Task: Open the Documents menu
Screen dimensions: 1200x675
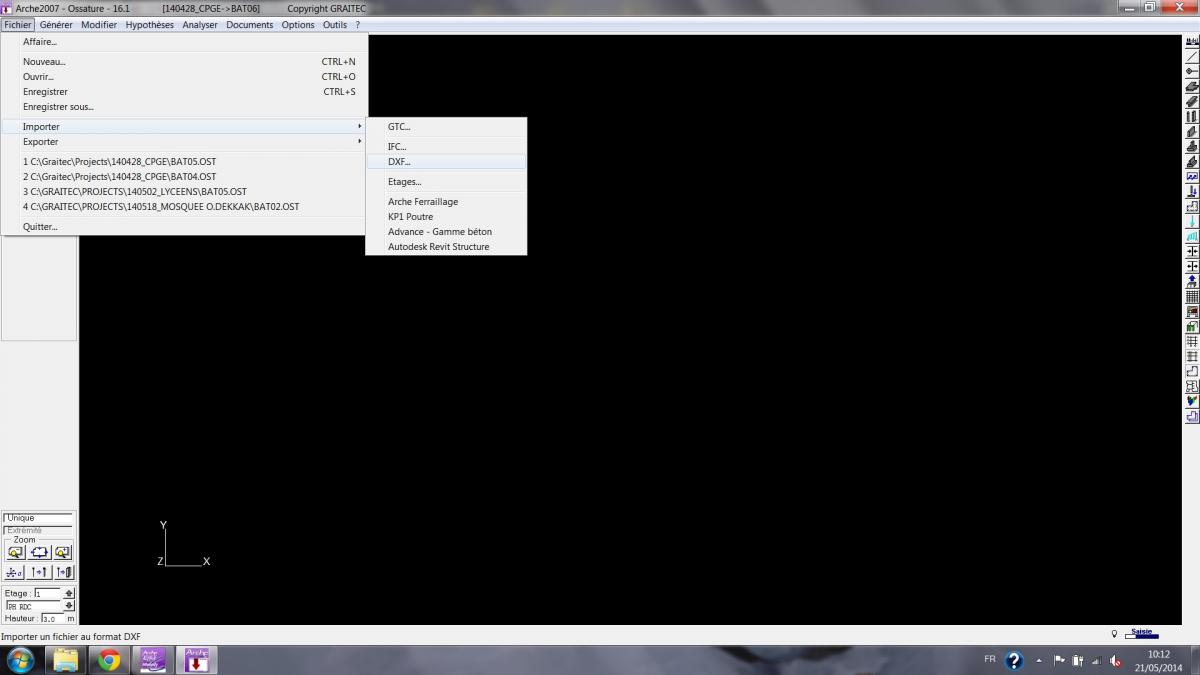Action: (x=249, y=25)
